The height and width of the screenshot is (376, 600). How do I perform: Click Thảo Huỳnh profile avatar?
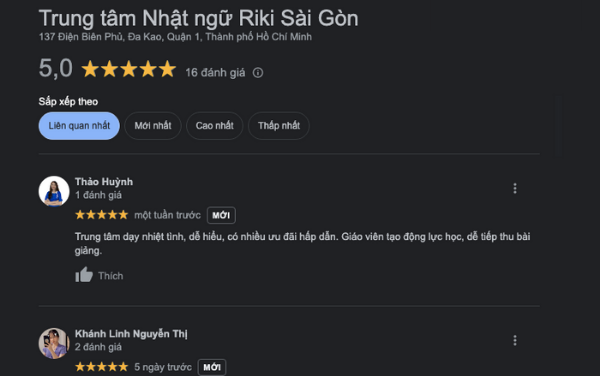coord(54,191)
